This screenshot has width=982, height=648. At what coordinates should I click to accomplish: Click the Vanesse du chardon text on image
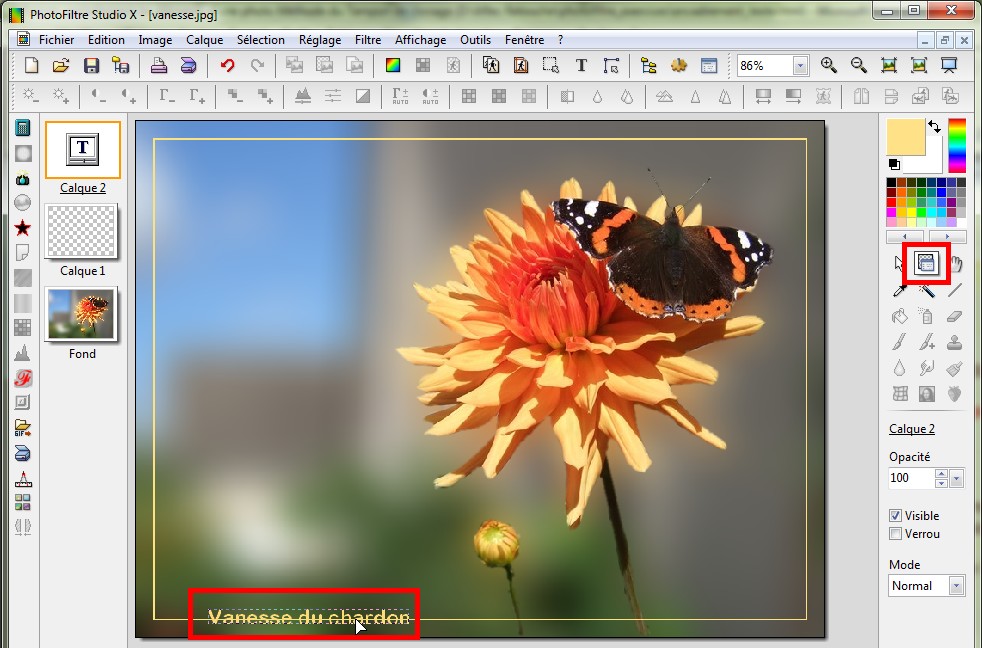coord(309,617)
